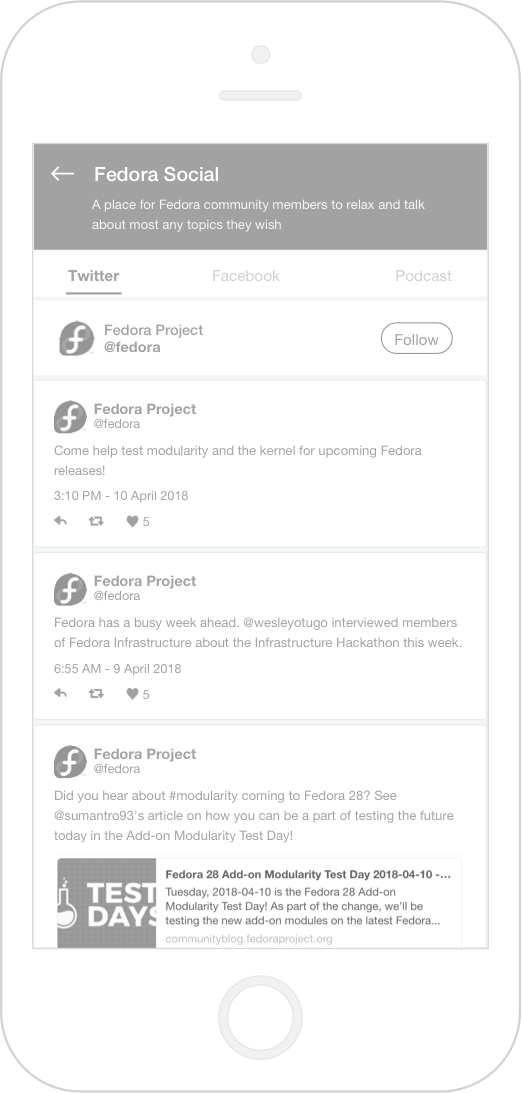Follow the Fedora Project account
The height and width of the screenshot is (1093, 522).
coord(417,339)
